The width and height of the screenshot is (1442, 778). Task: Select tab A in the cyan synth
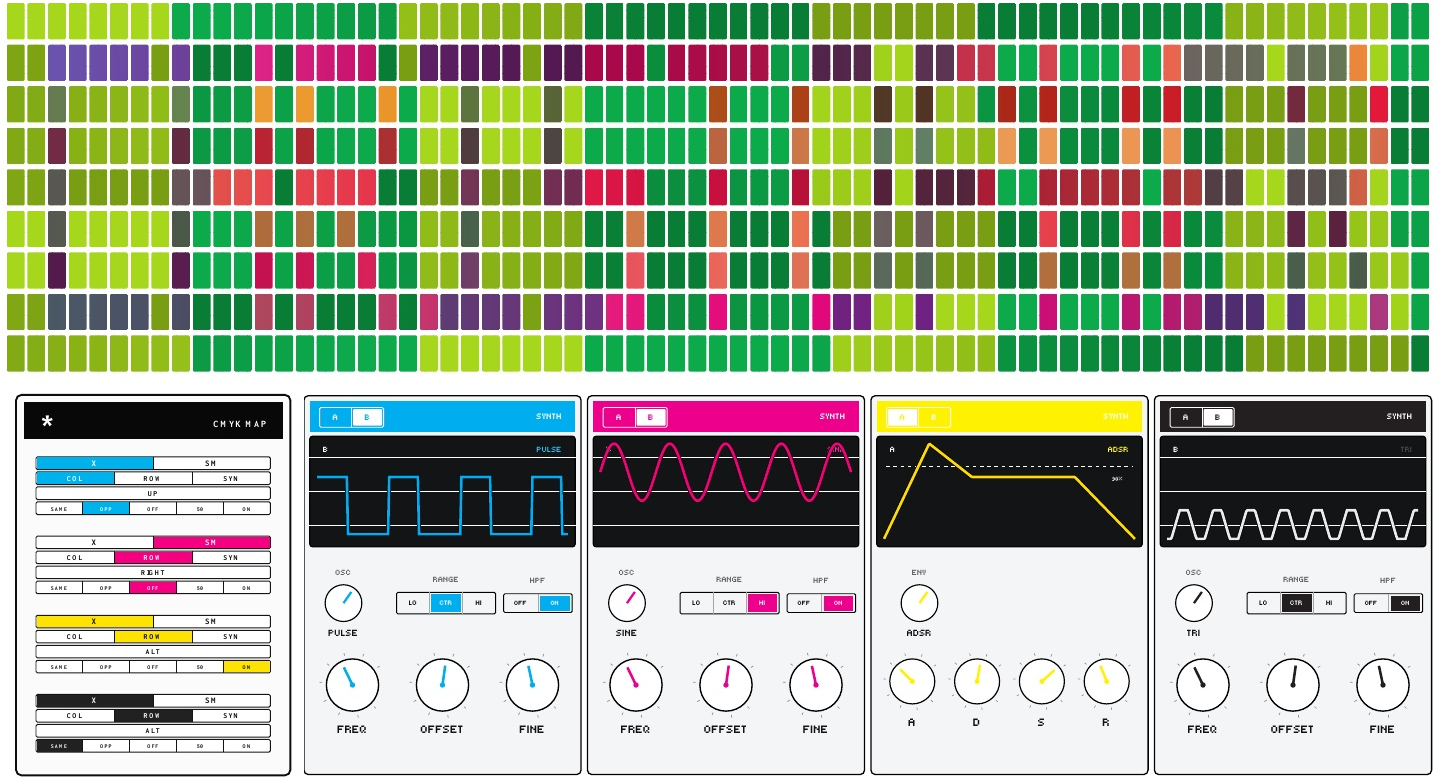coord(336,417)
